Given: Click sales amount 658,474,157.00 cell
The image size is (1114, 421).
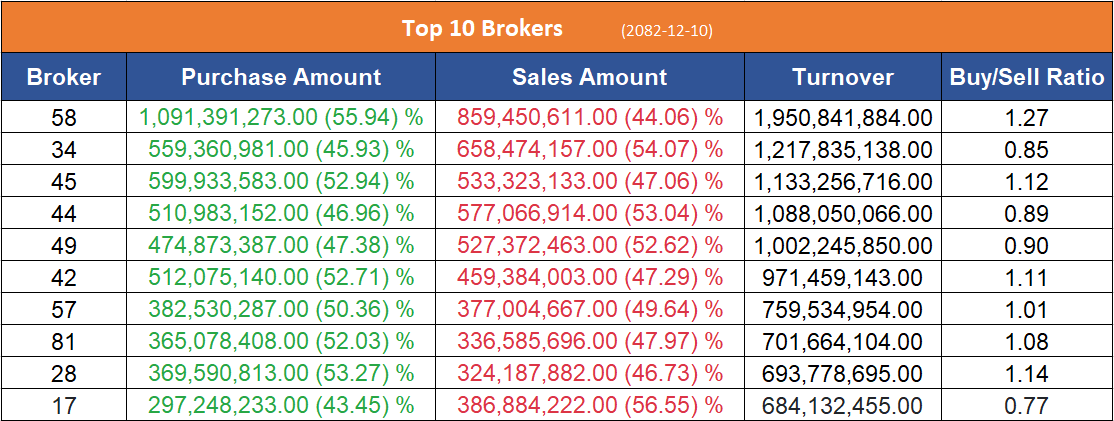Looking at the screenshot, I should pos(589,150).
